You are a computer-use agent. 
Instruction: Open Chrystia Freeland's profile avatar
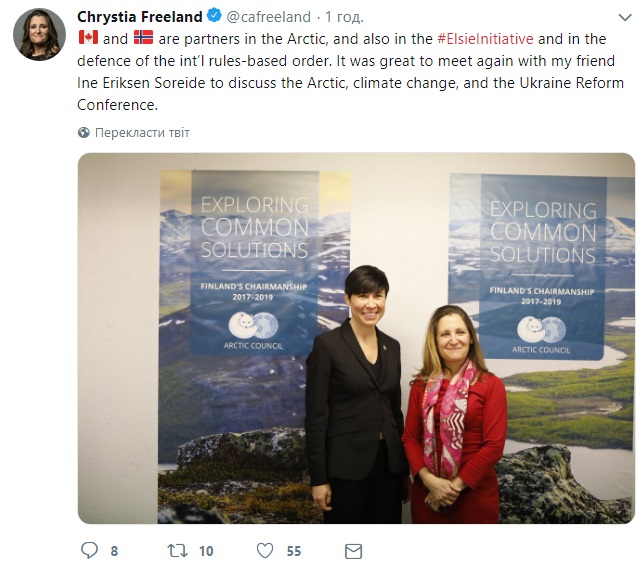click(x=39, y=35)
